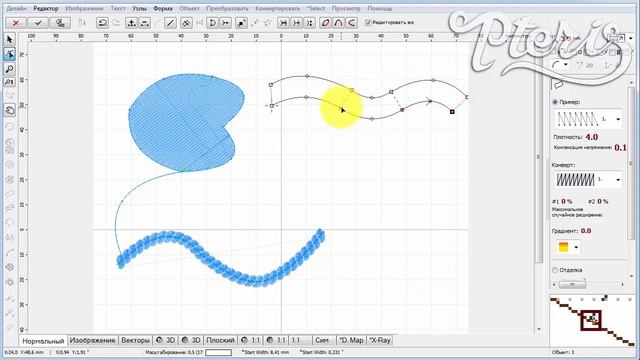Screen dimensions: 640x360
Task: Click the second H-bracket alignment icon
Action: tap(296, 23)
